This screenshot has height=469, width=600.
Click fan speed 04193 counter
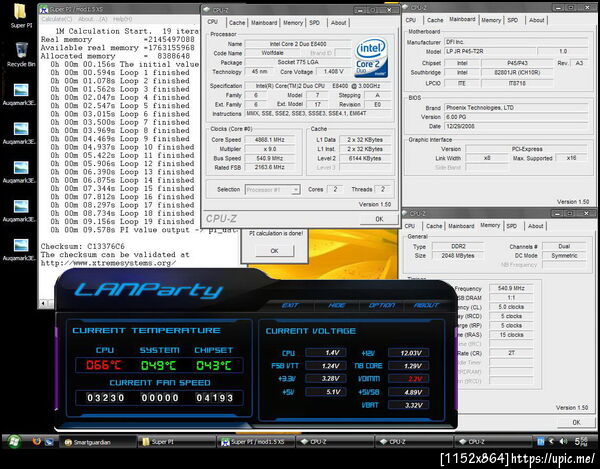point(214,398)
